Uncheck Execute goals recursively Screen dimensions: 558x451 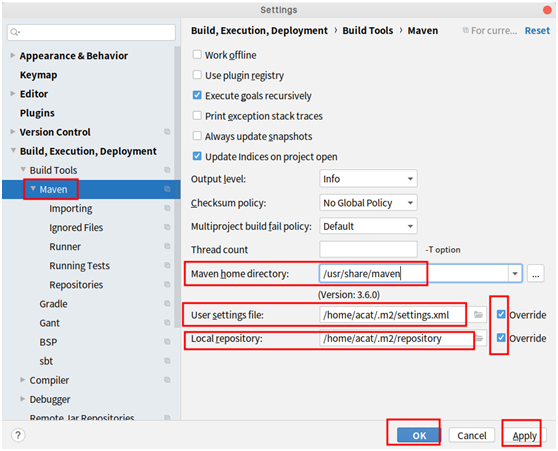(197, 95)
